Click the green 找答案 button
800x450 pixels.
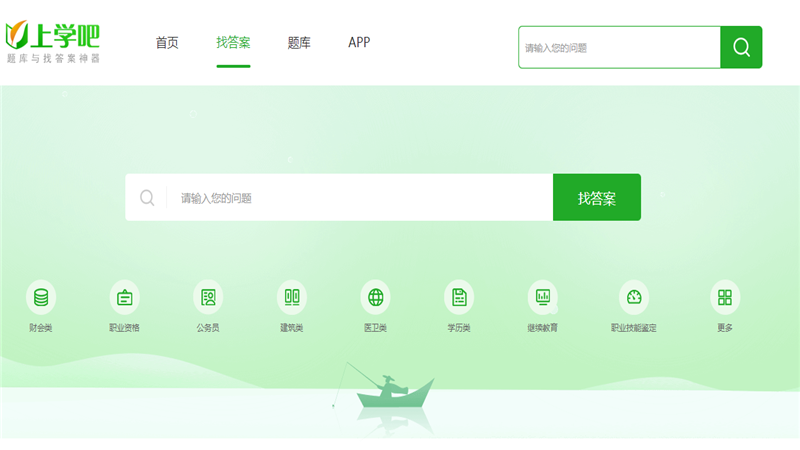597,197
